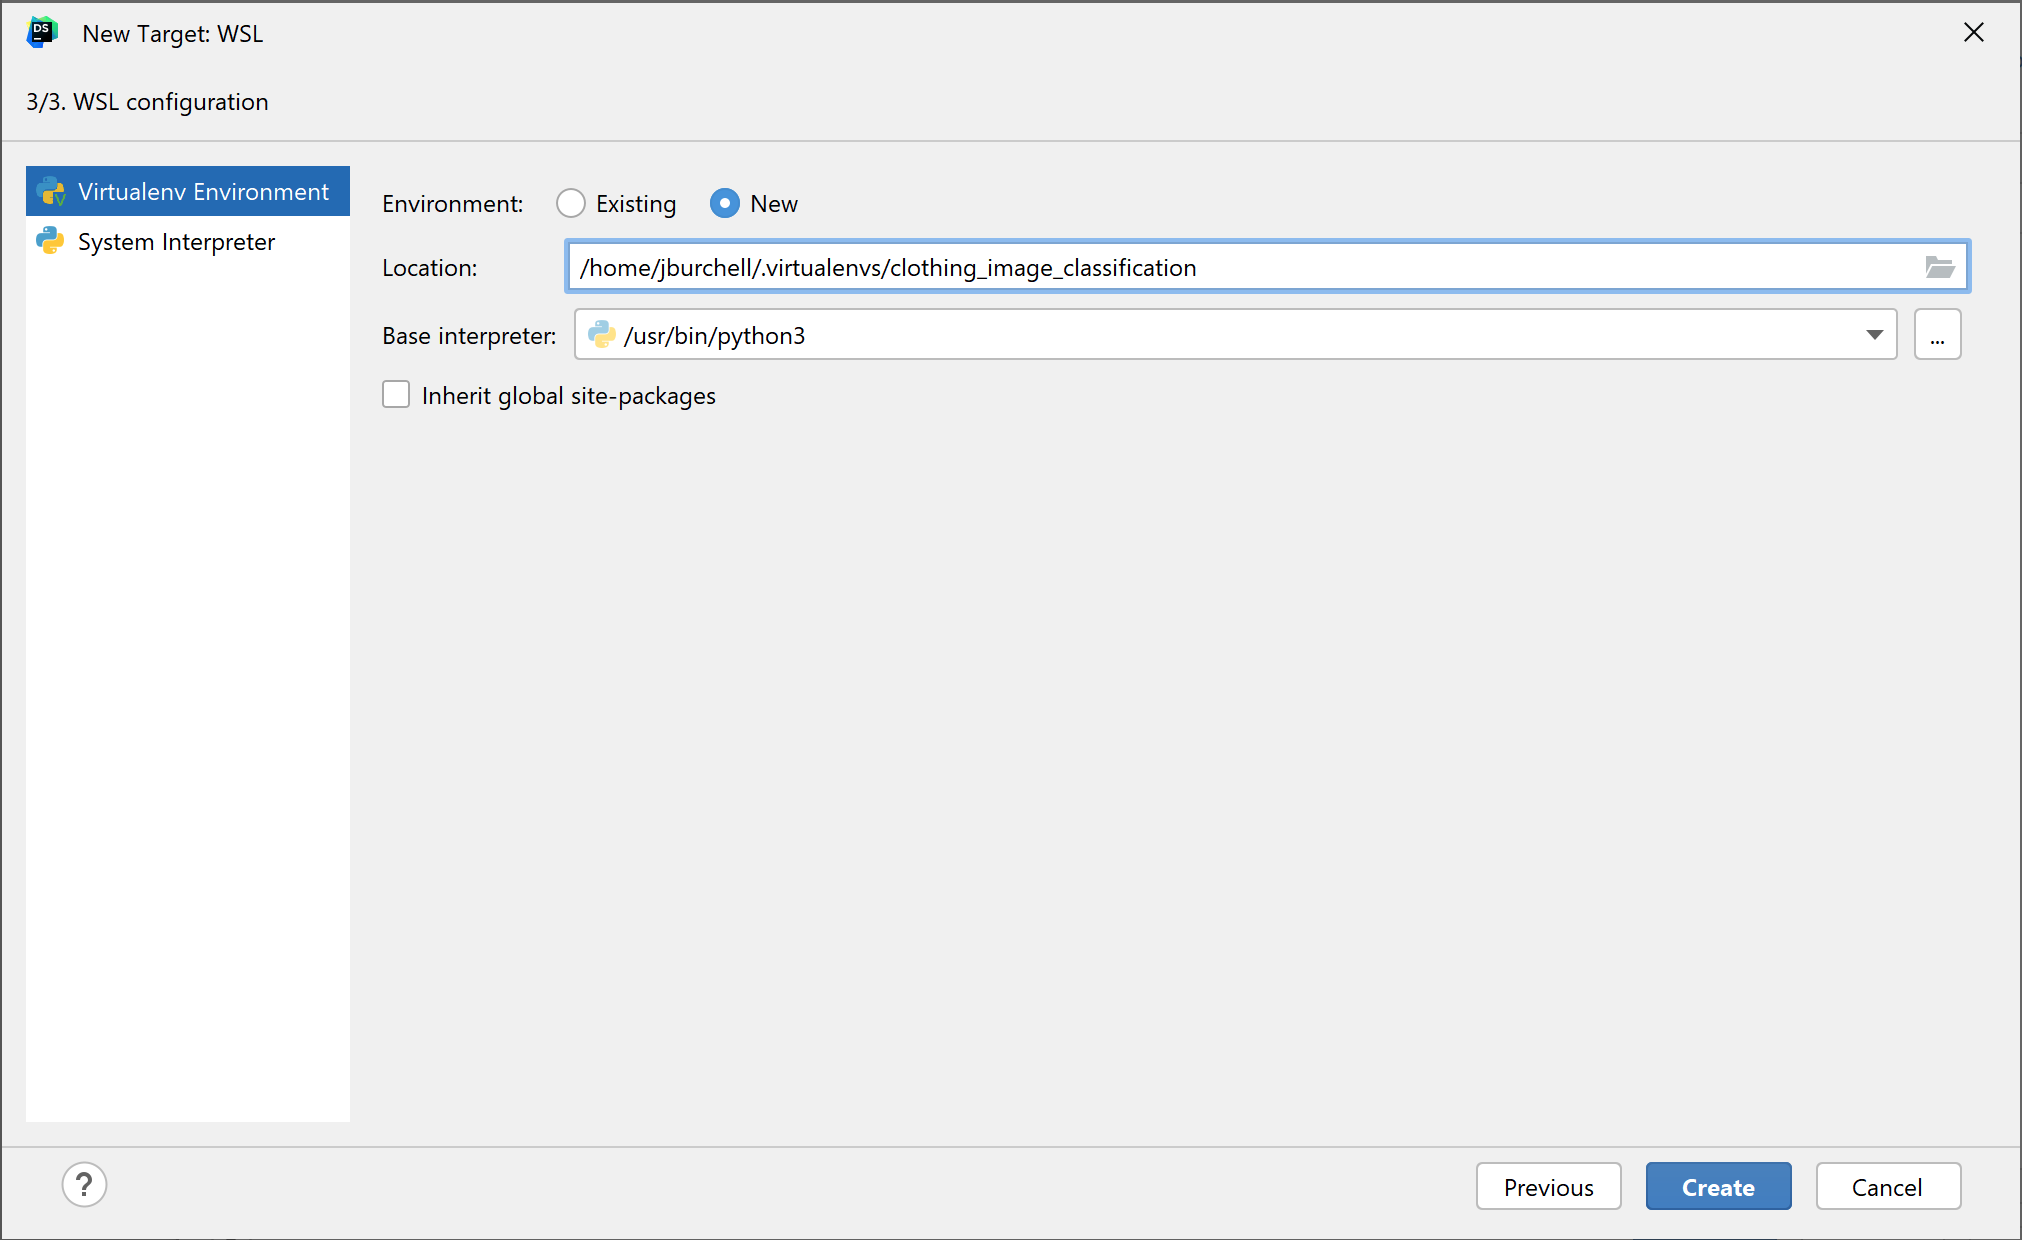Select the Virtualenv Environment option
The height and width of the screenshot is (1240, 2022).
188,191
